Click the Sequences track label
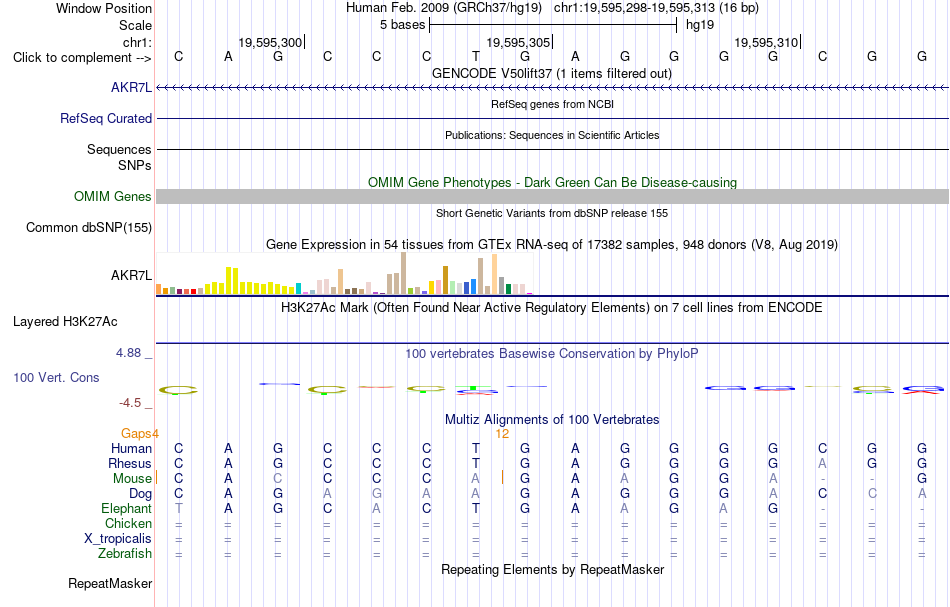 (x=119, y=149)
